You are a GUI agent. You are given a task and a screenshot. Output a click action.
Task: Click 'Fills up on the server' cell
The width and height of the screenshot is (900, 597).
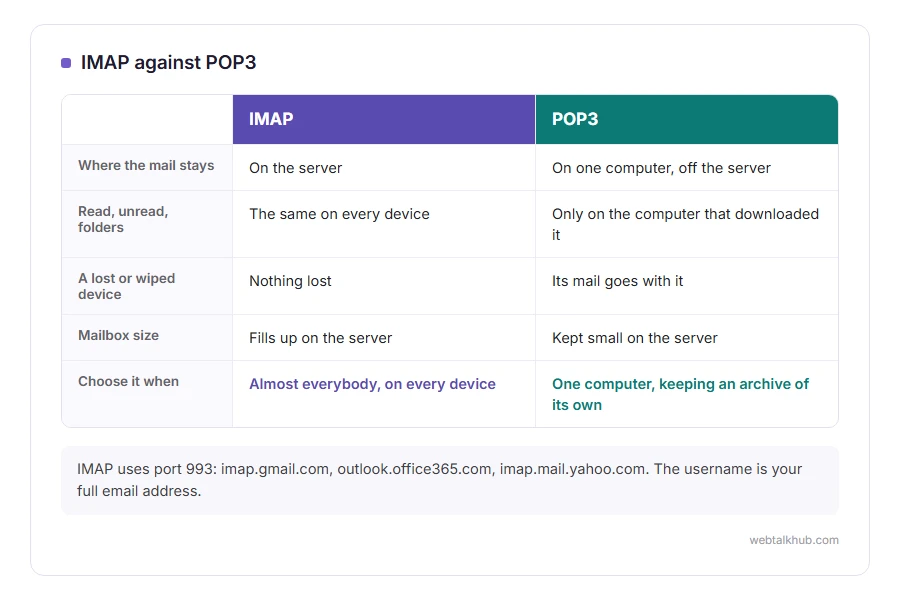(x=384, y=338)
